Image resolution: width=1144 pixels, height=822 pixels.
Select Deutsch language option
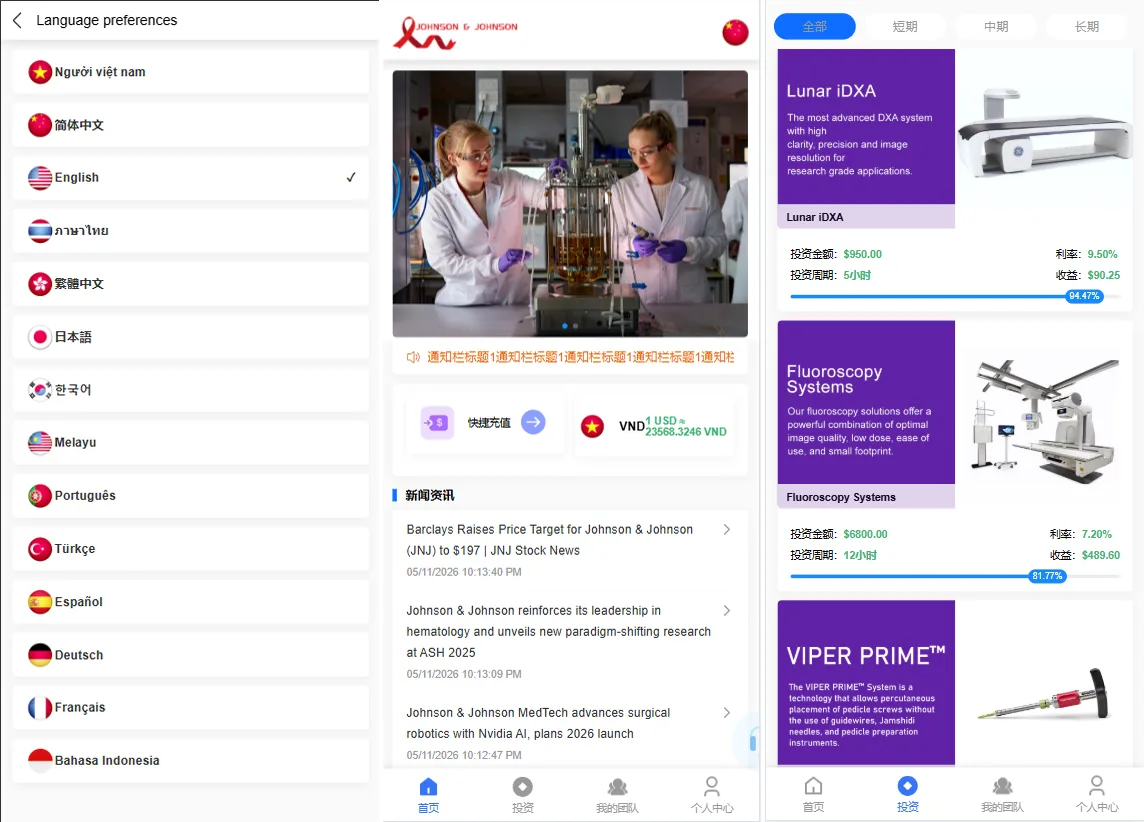click(x=190, y=655)
